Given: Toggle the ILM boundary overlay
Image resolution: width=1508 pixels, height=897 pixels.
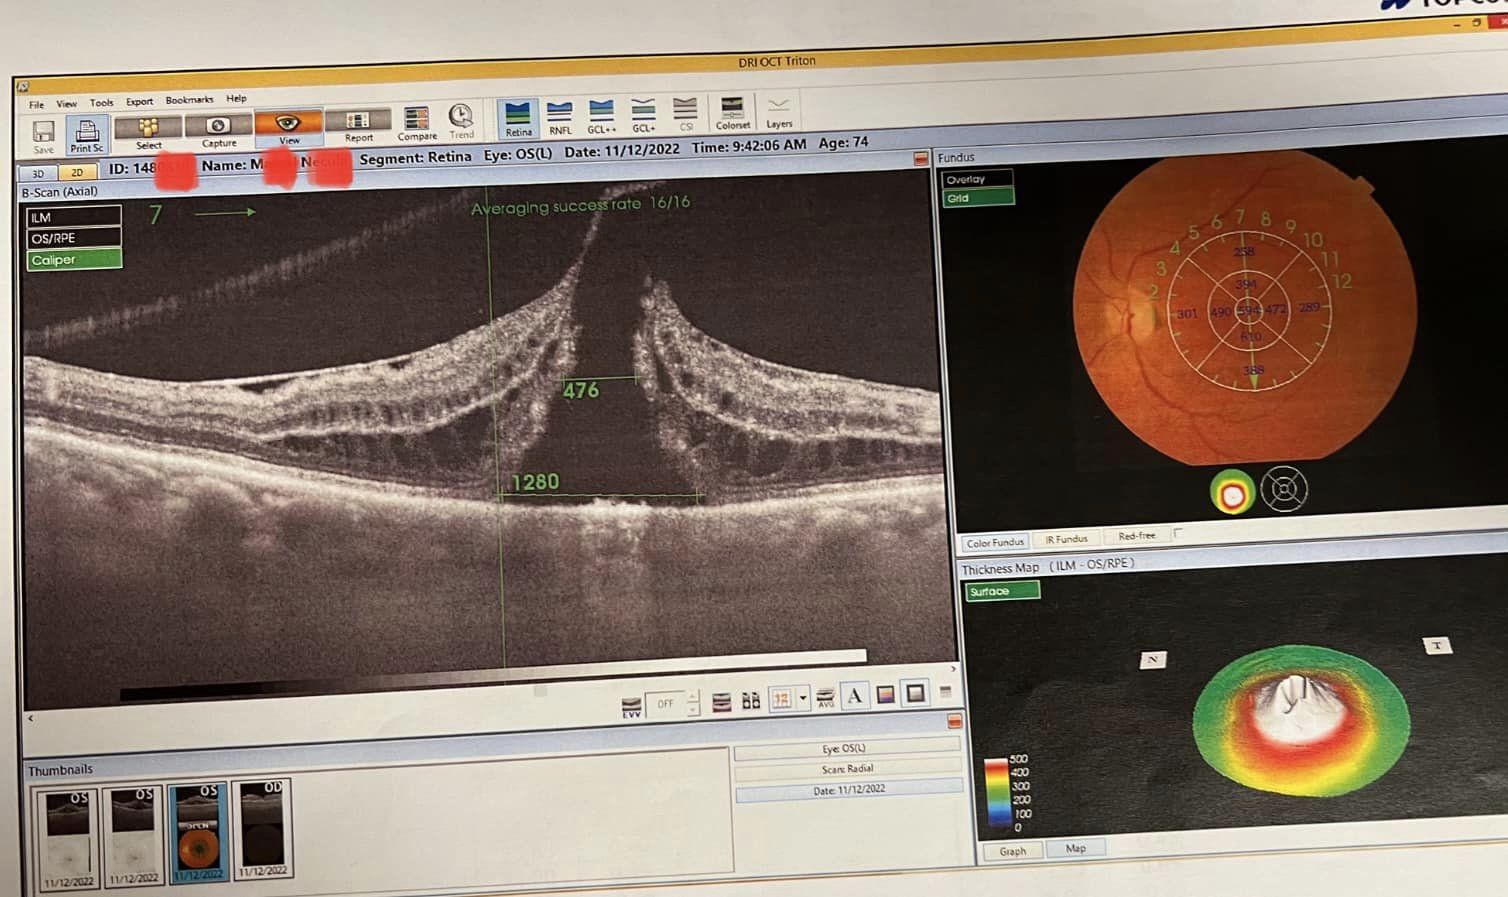Looking at the screenshot, I should click(x=73, y=217).
